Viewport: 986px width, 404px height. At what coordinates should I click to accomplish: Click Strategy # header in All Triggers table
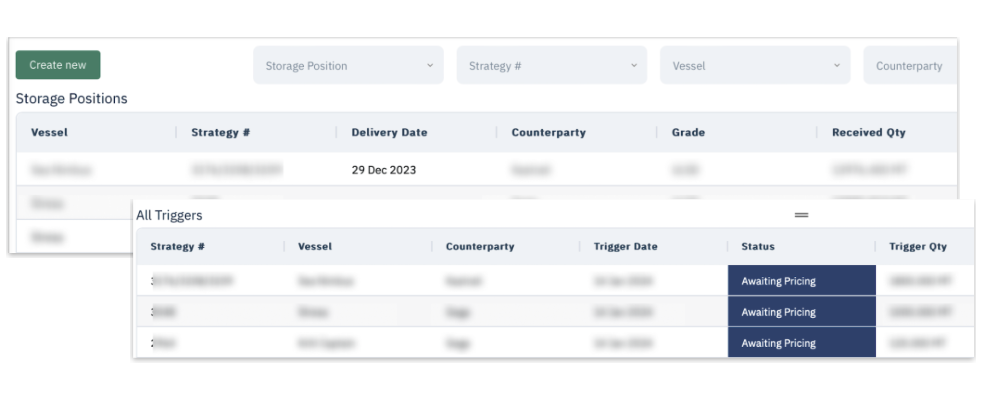(x=178, y=246)
